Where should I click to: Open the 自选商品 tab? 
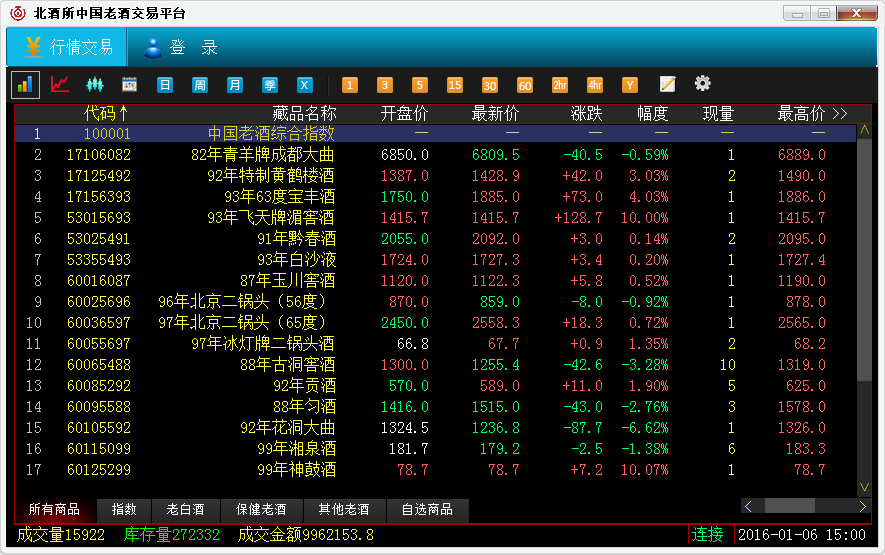pos(427,510)
